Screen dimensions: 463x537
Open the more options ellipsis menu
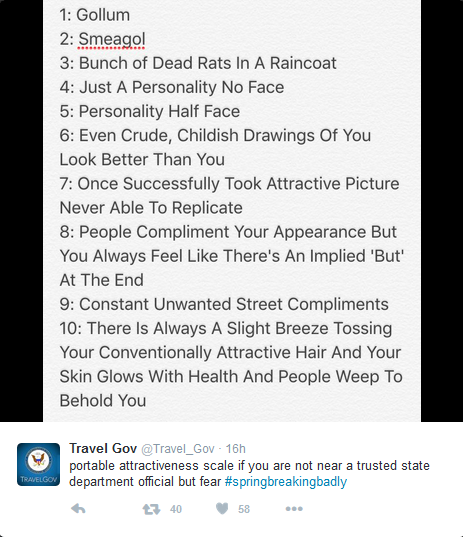coord(294,509)
